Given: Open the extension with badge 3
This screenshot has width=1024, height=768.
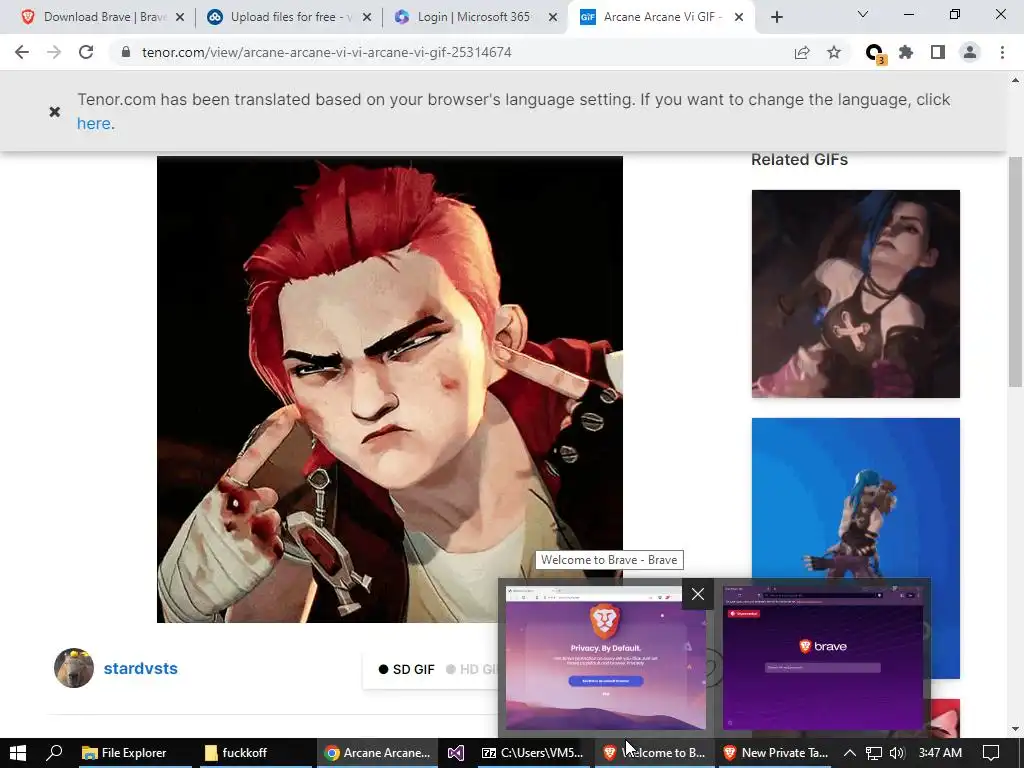Looking at the screenshot, I should point(874,53).
